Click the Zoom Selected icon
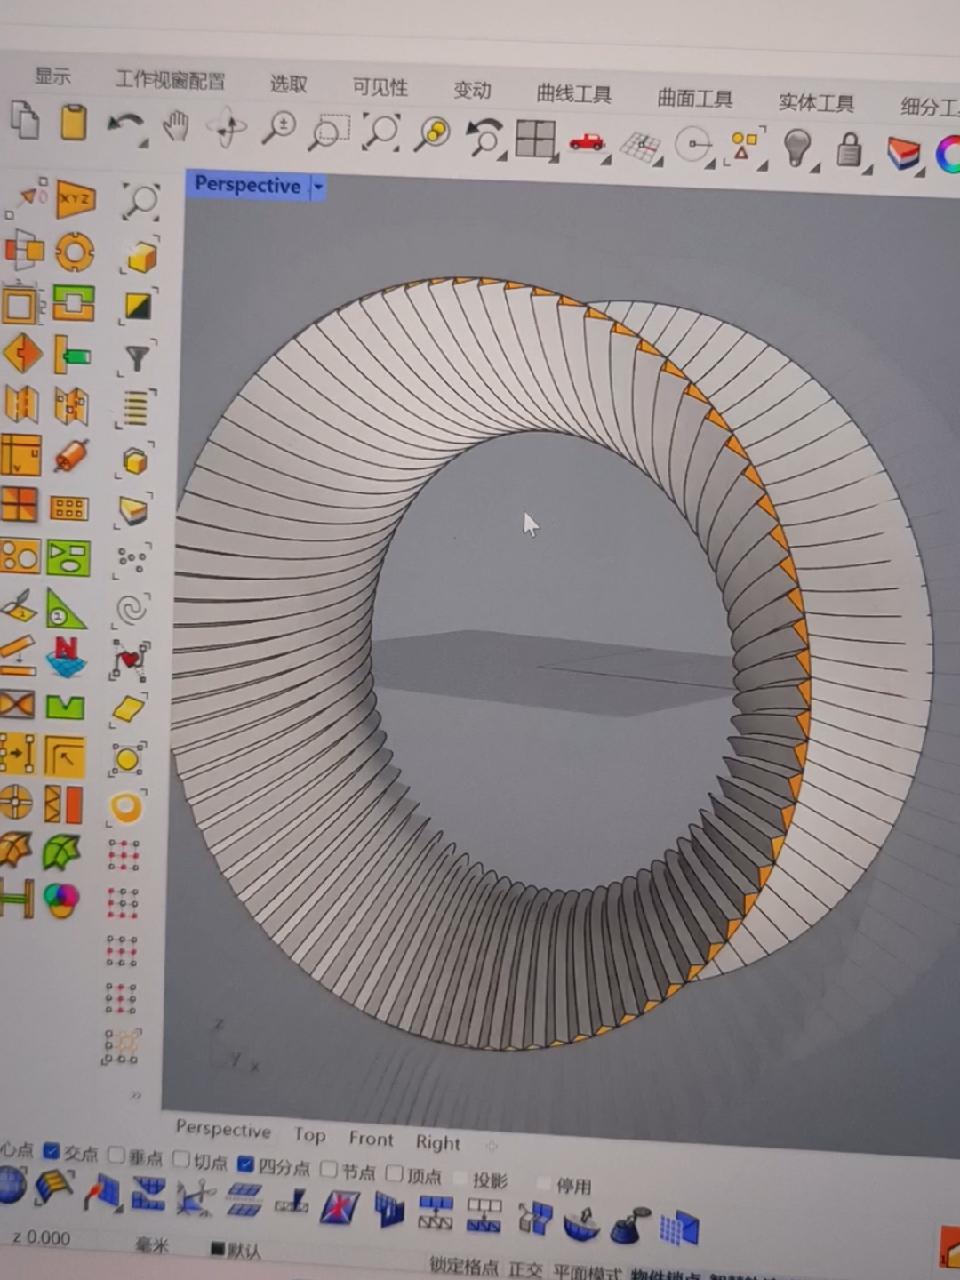 click(433, 134)
